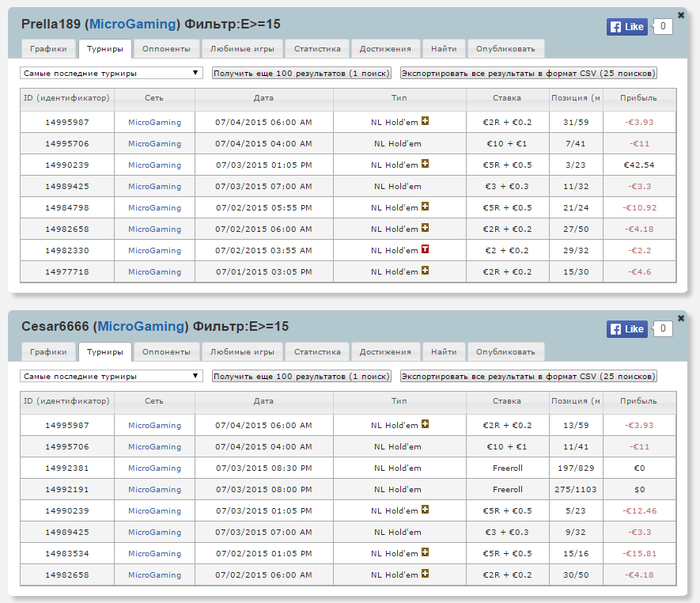Sort Prella189 table by Тип header
This screenshot has height=603, width=700.
[400, 98]
